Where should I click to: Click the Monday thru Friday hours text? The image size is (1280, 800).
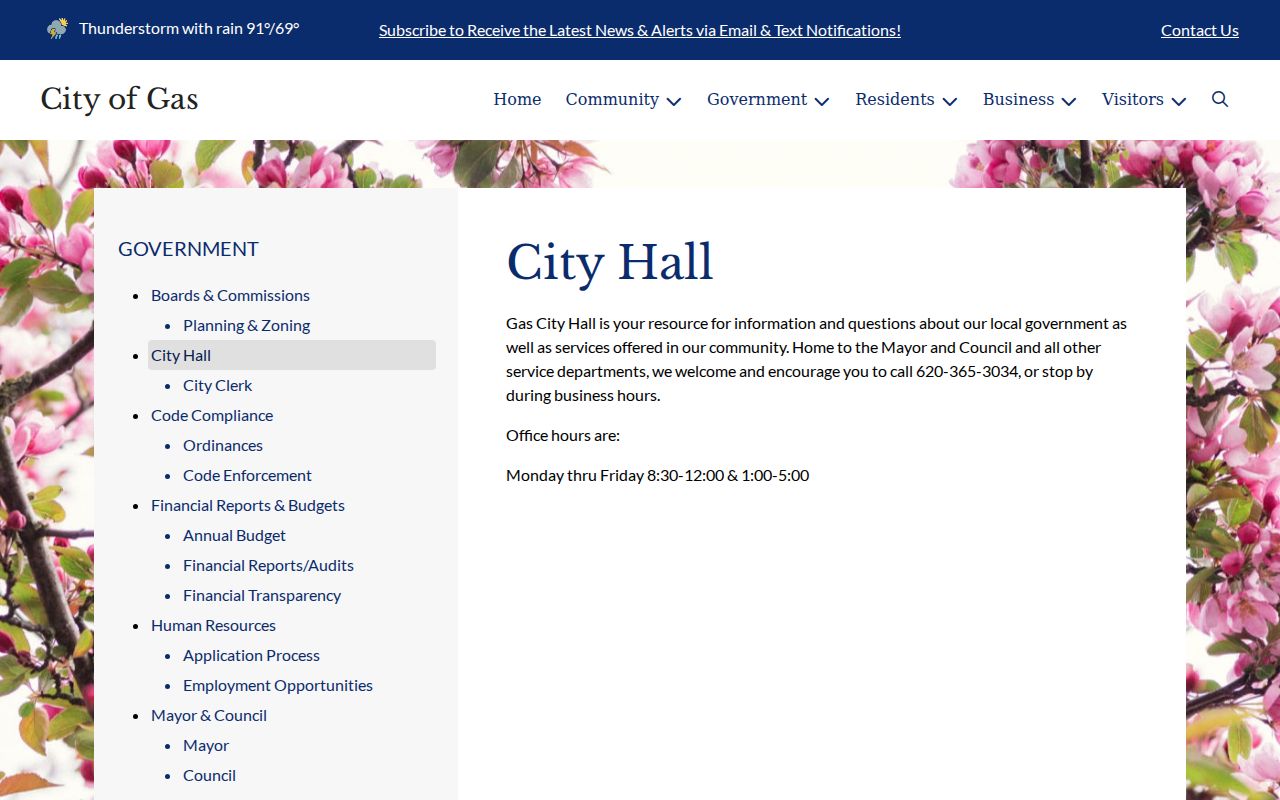coord(657,475)
